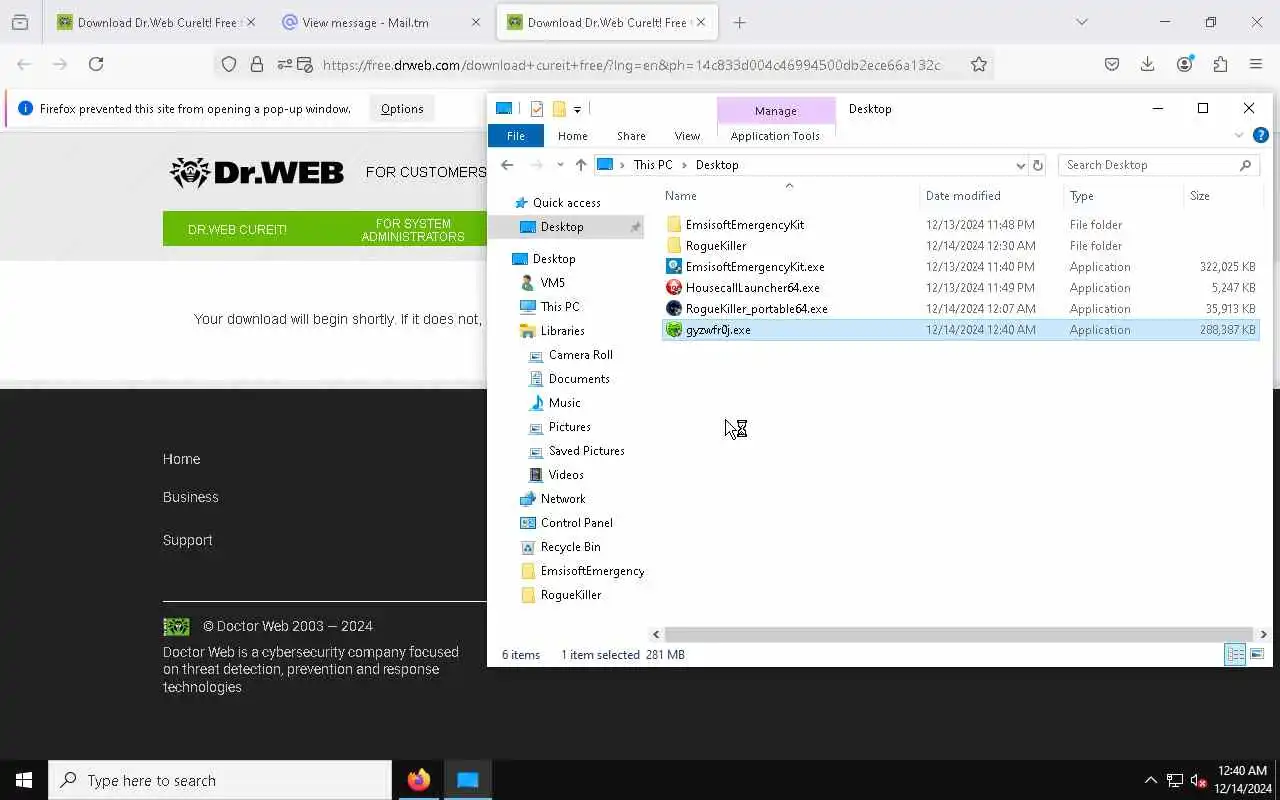The width and height of the screenshot is (1280, 800).
Task: Click the Search Desktop field
Action: pos(1160,165)
